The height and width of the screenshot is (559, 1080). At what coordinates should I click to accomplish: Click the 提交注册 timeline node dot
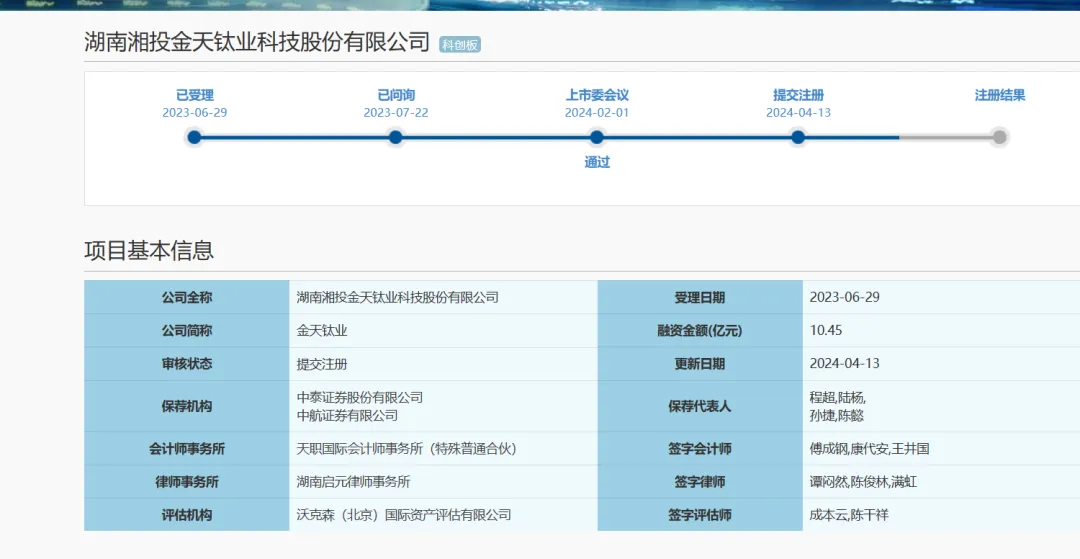pyautogui.click(x=798, y=137)
